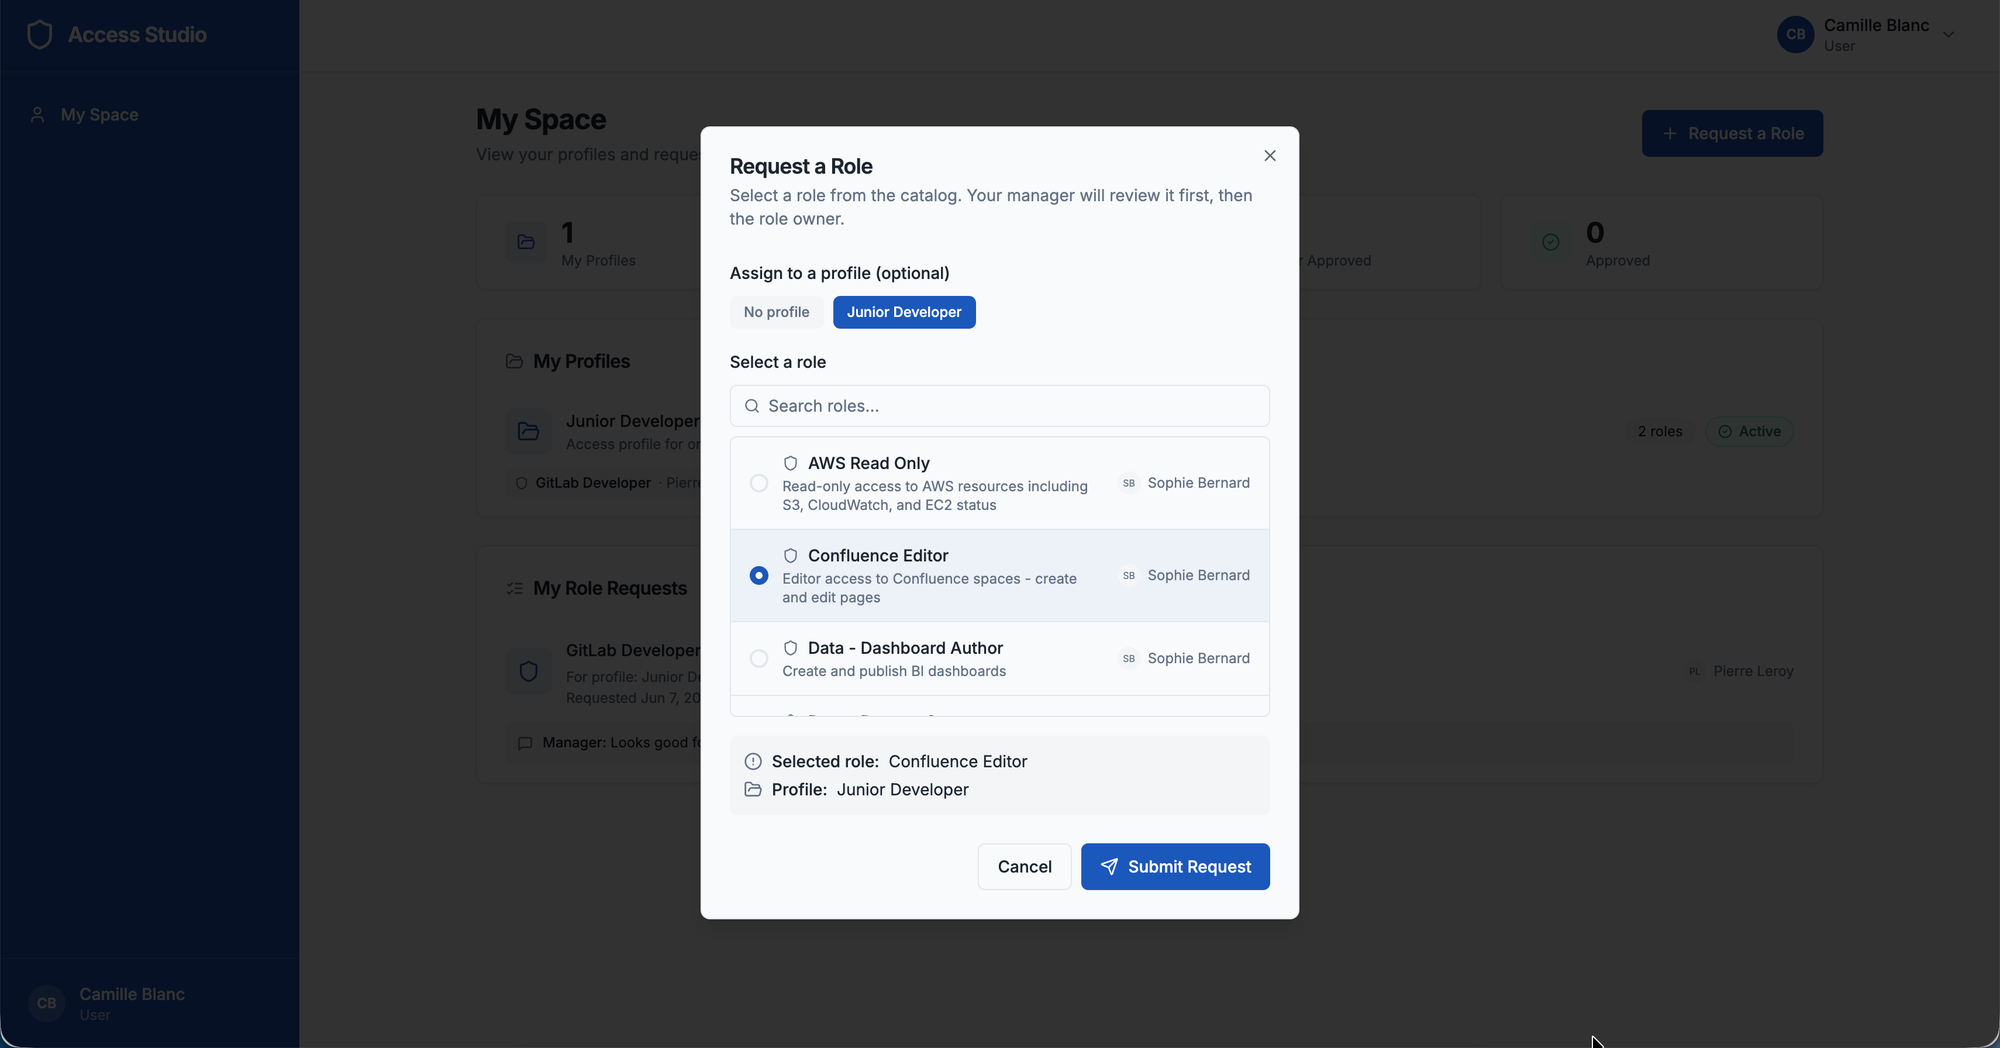2000x1048 pixels.
Task: Close the Request a Role dialog
Action: [1270, 156]
